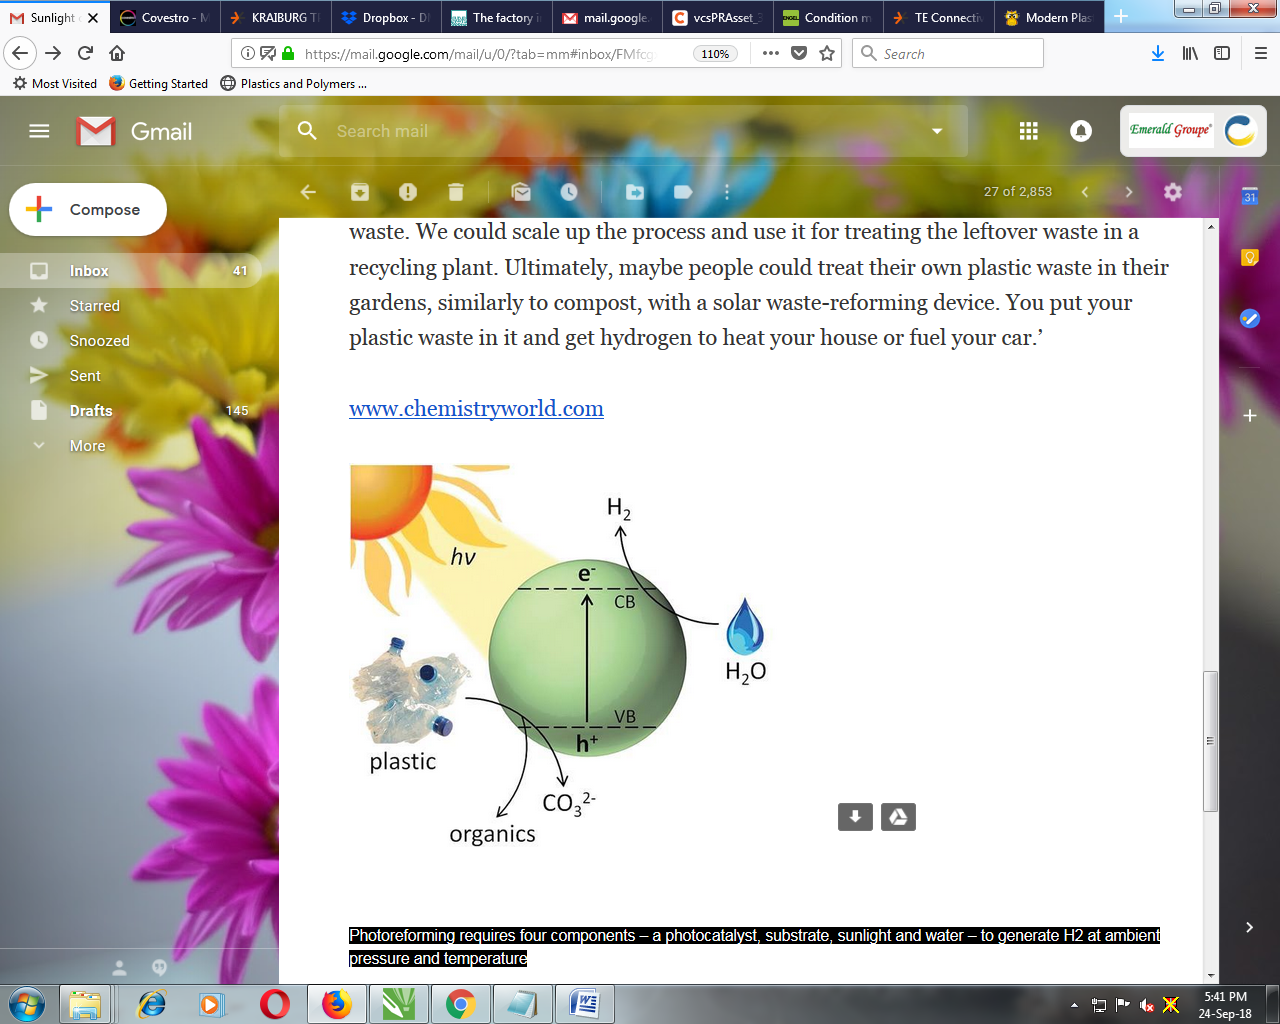Archive this email using the toolbar icon
Viewport: 1280px width, 1024px height.
tap(360, 192)
